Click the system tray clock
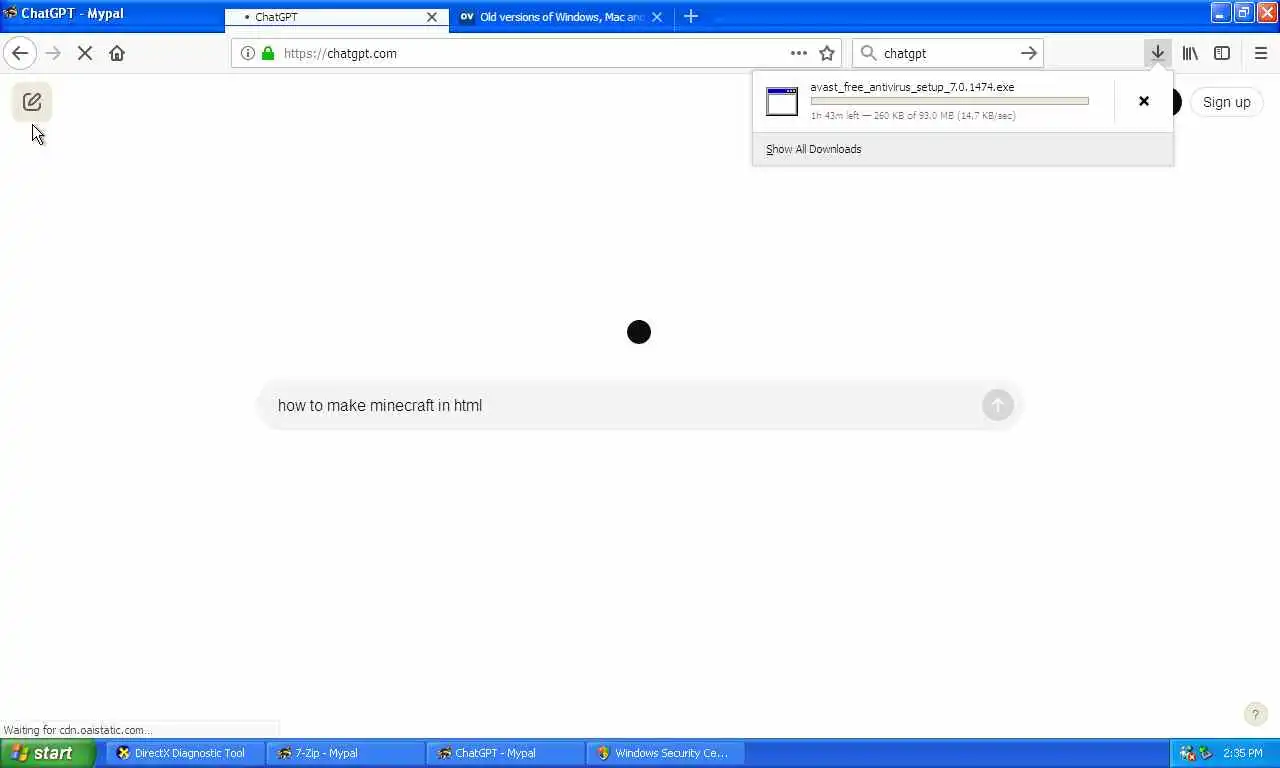The image size is (1280, 768). coord(1242,753)
